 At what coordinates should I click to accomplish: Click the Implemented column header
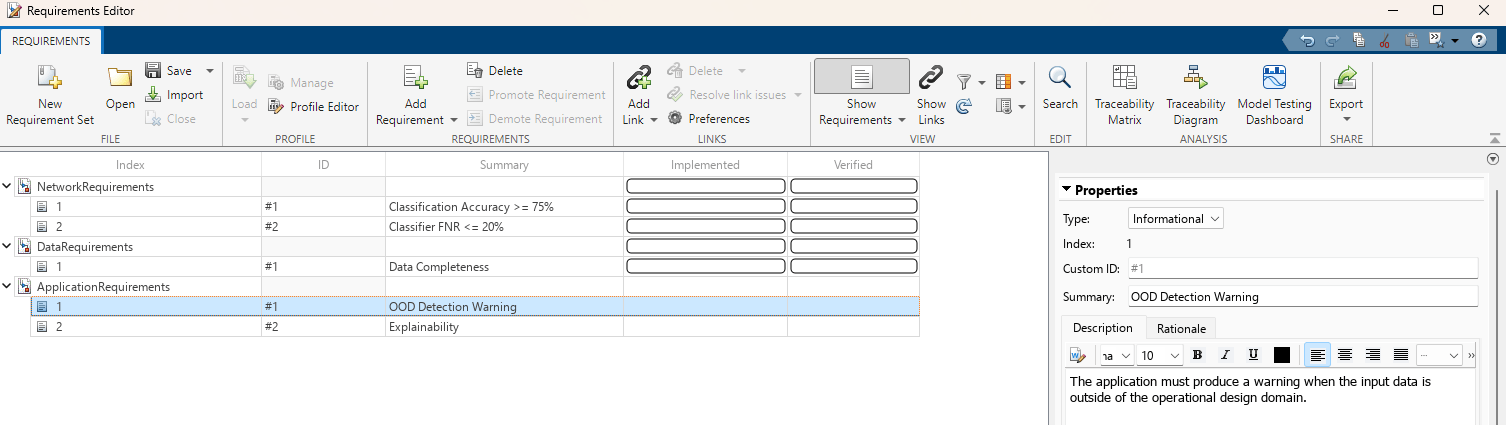pyautogui.click(x=705, y=165)
